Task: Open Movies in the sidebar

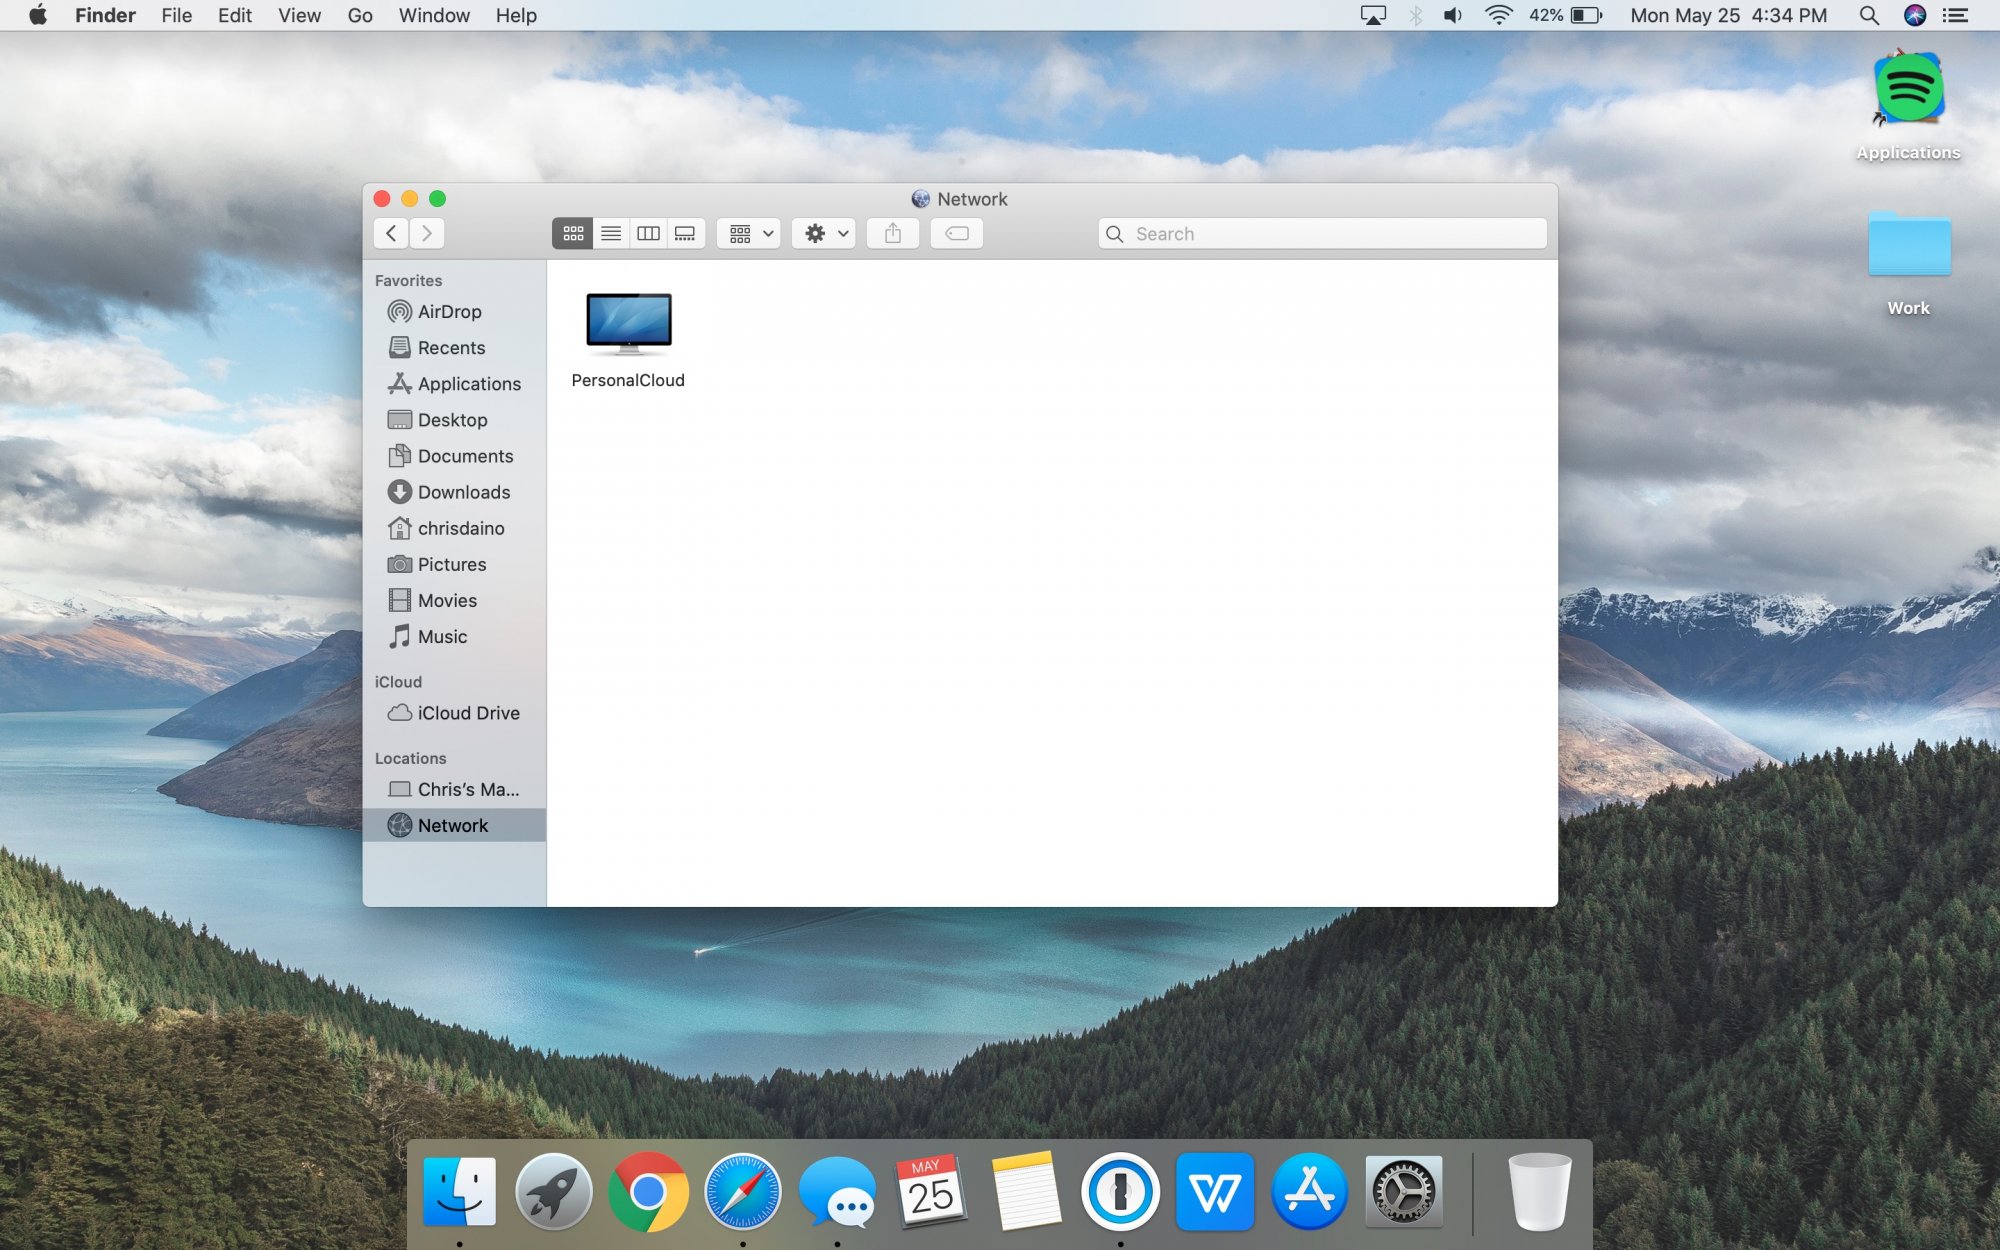Action: [454, 600]
